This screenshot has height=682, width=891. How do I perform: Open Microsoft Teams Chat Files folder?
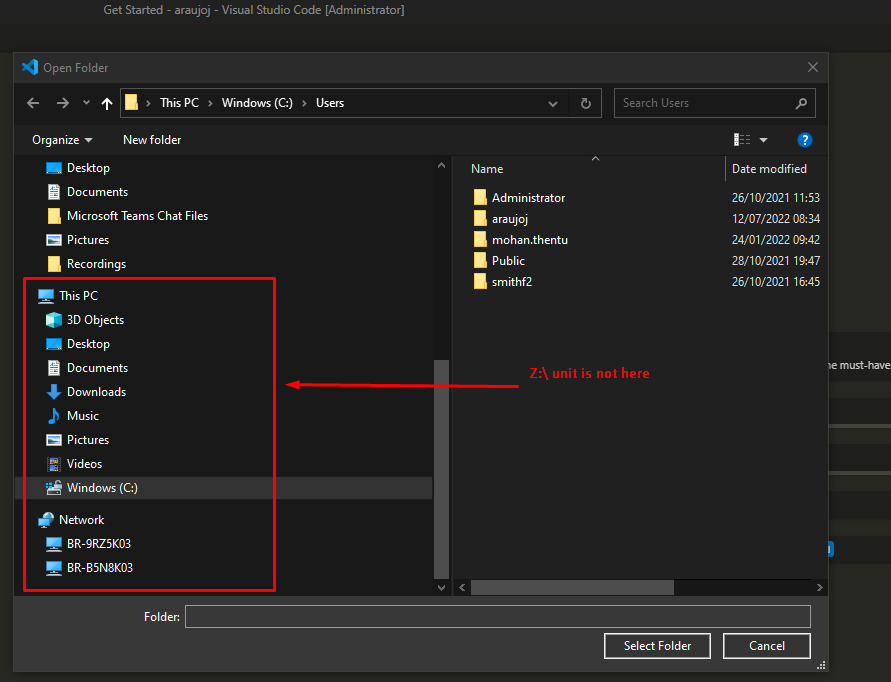click(138, 216)
